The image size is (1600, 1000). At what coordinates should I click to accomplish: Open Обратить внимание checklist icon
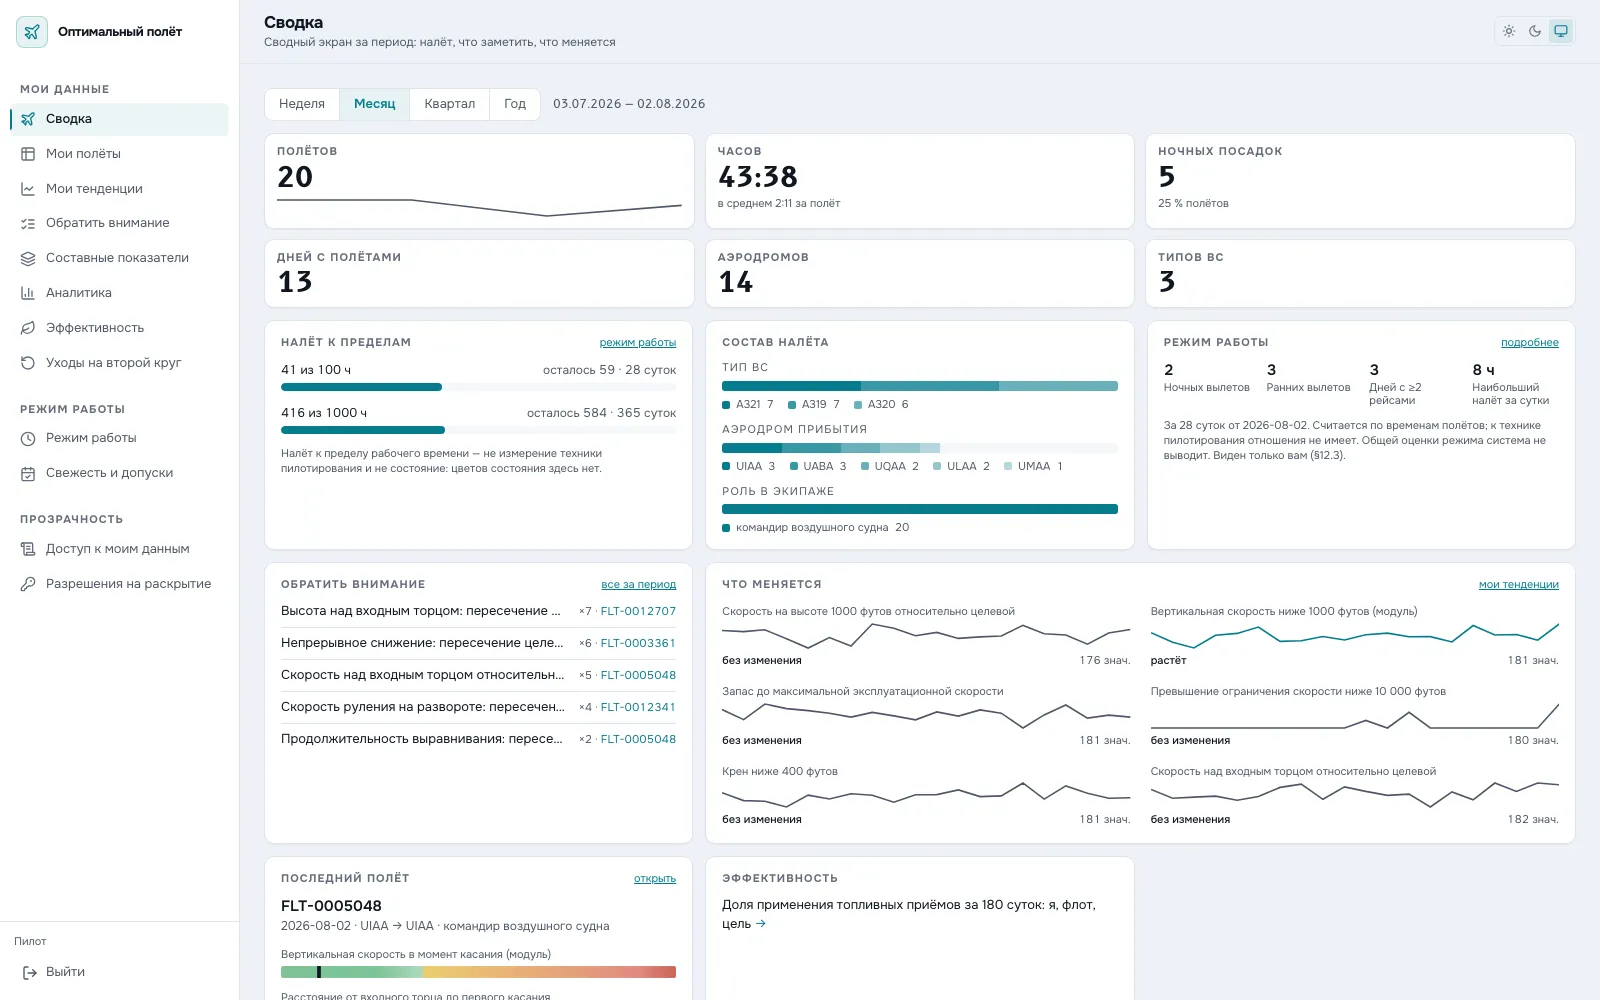click(x=28, y=223)
